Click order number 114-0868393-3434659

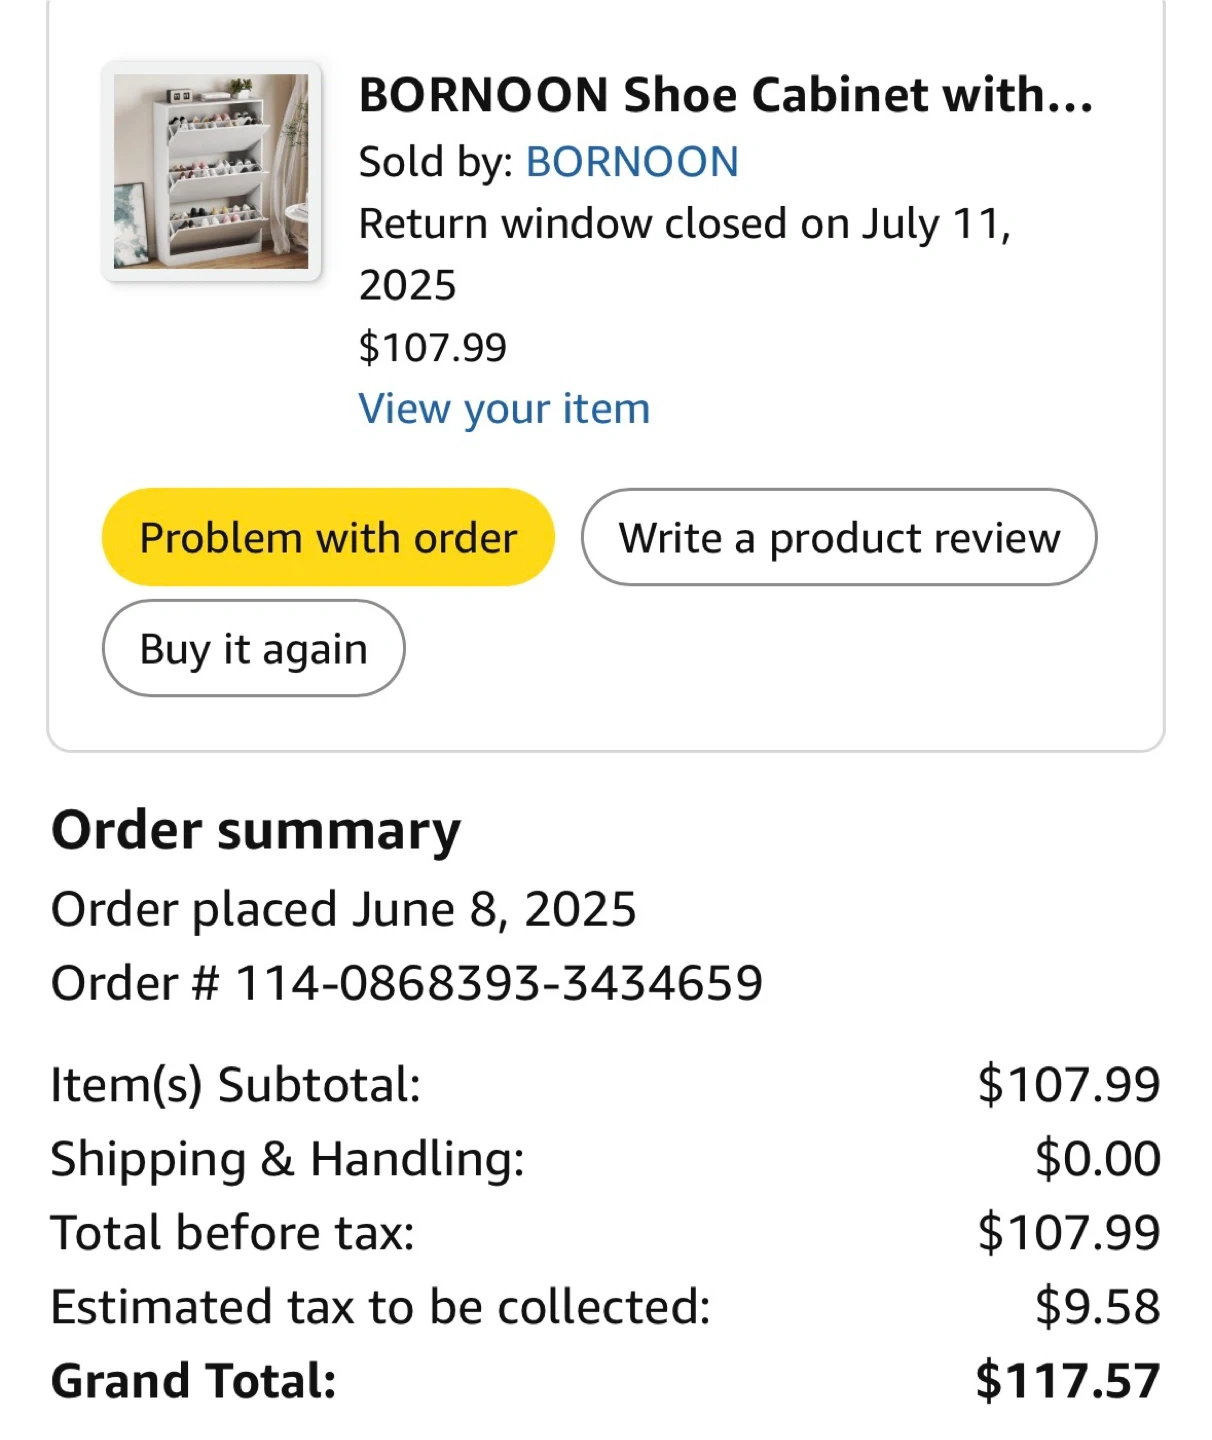tap(498, 984)
